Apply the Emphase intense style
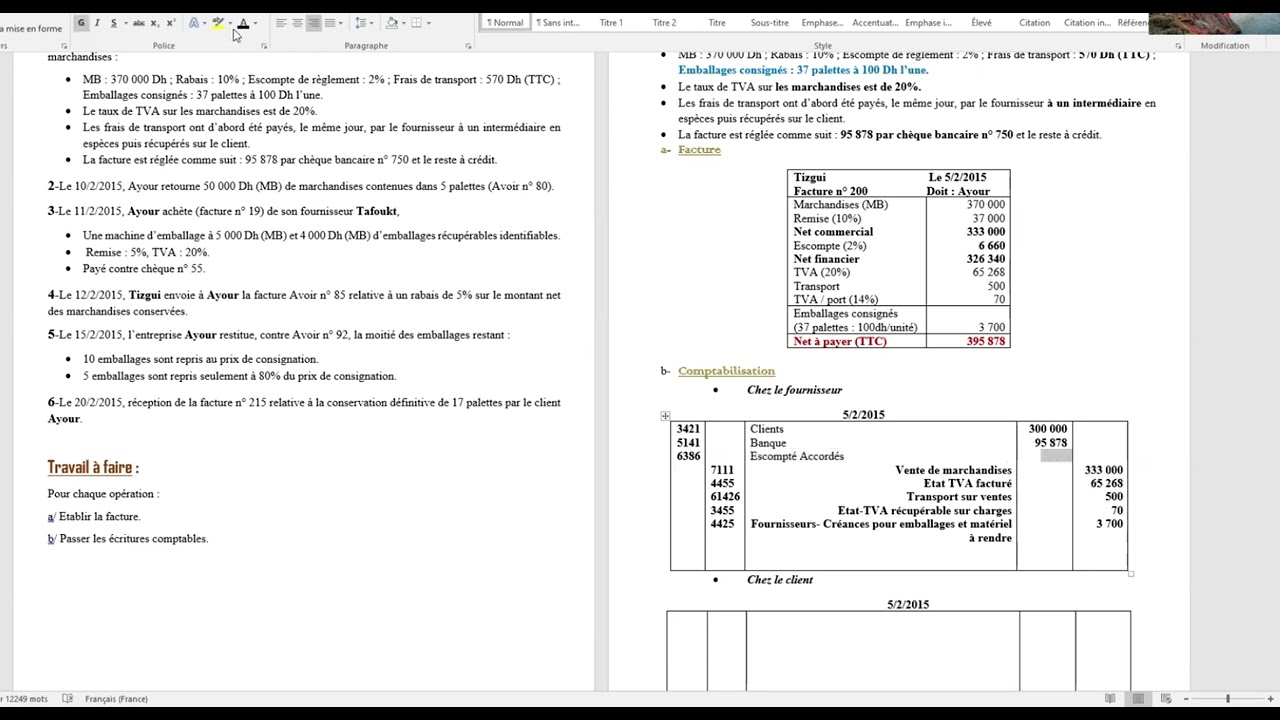Screen dimensions: 1280x720 tap(928, 23)
